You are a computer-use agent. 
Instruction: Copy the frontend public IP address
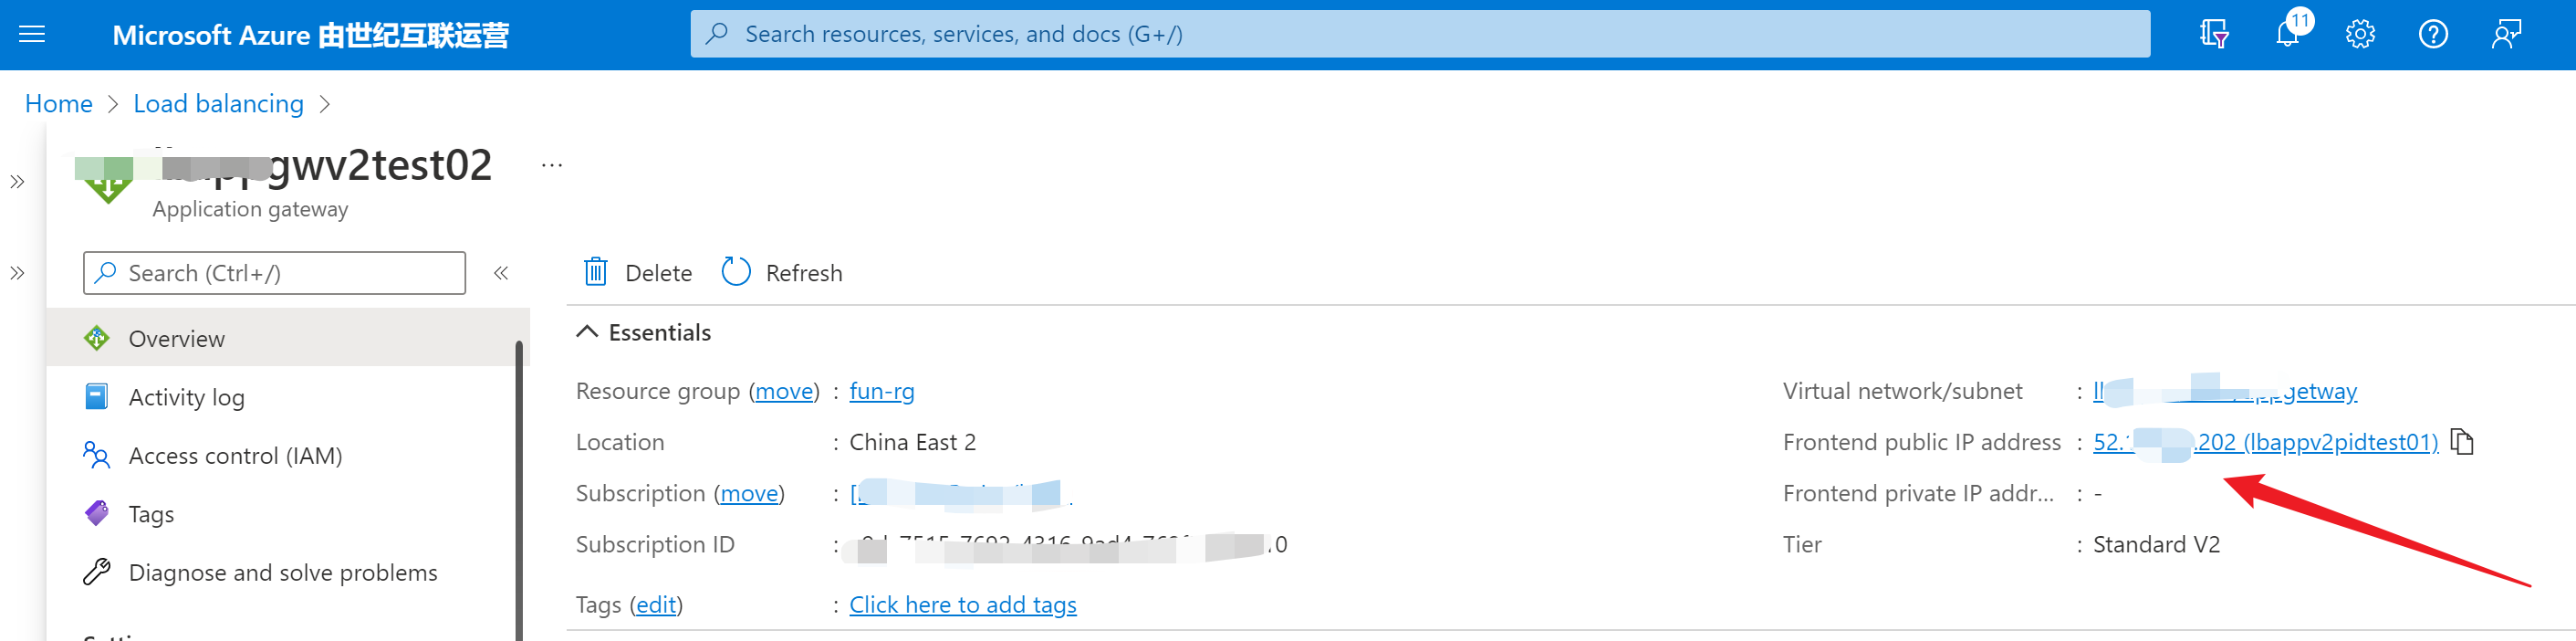point(2462,442)
